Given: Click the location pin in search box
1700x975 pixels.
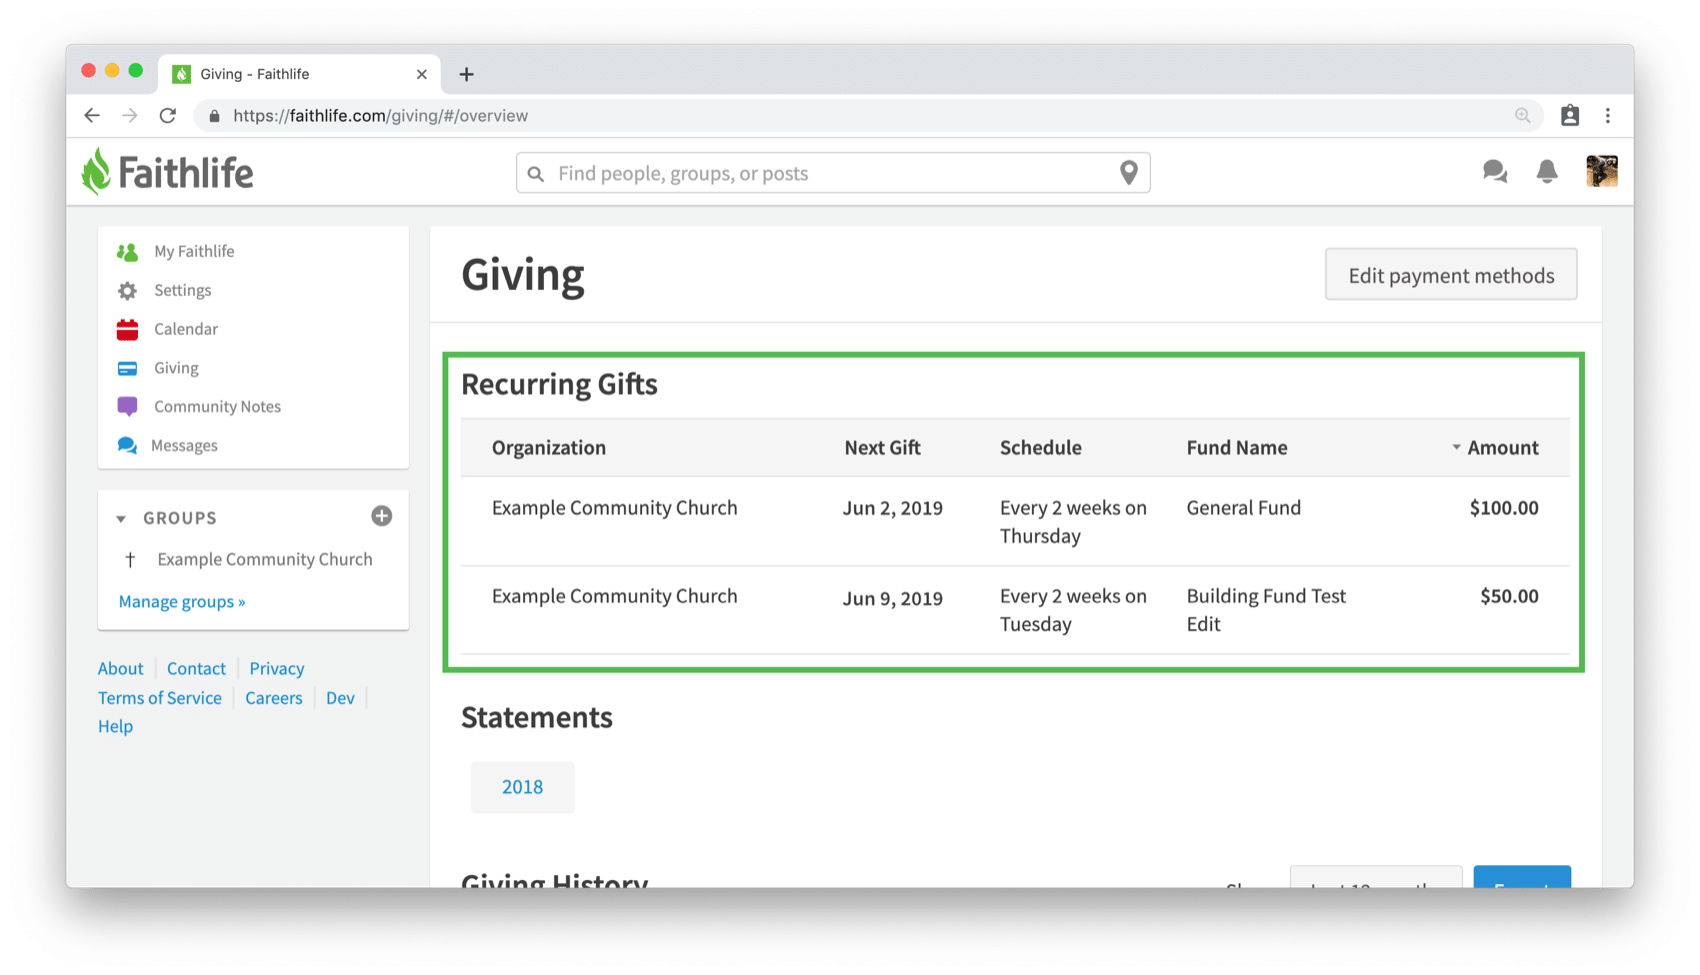Looking at the screenshot, I should pyautogui.click(x=1129, y=173).
